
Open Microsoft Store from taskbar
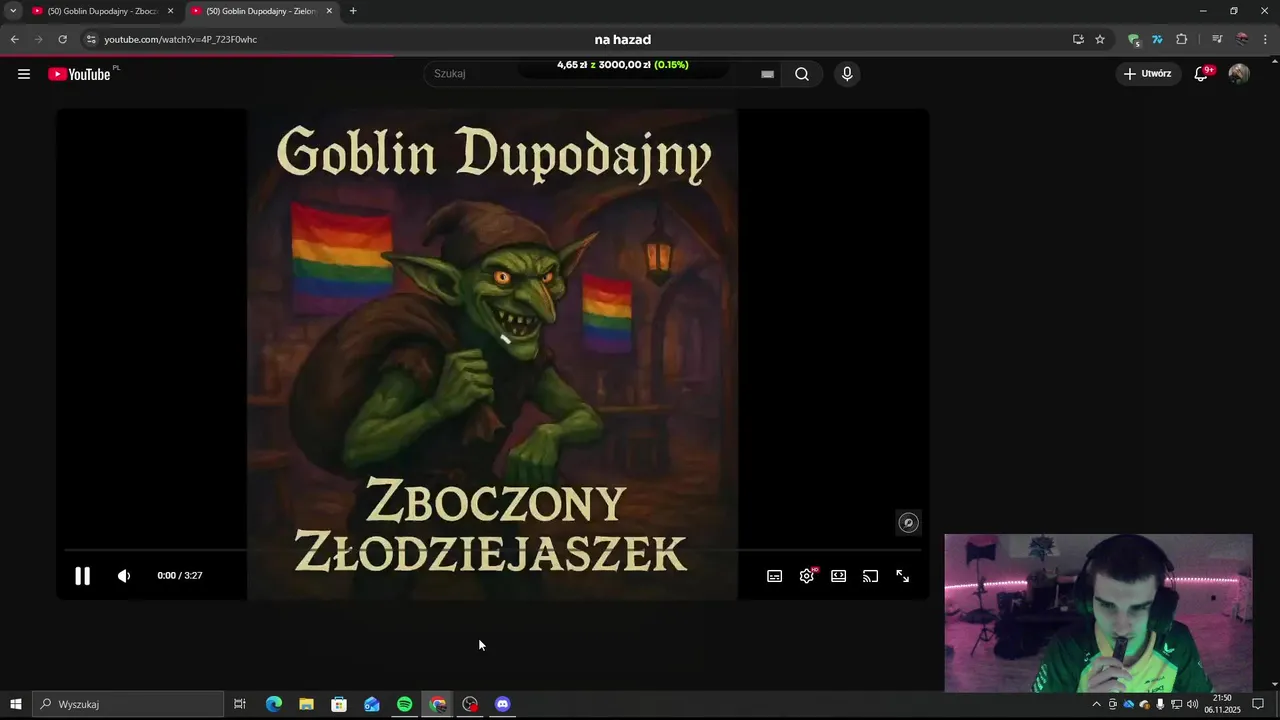pos(339,705)
